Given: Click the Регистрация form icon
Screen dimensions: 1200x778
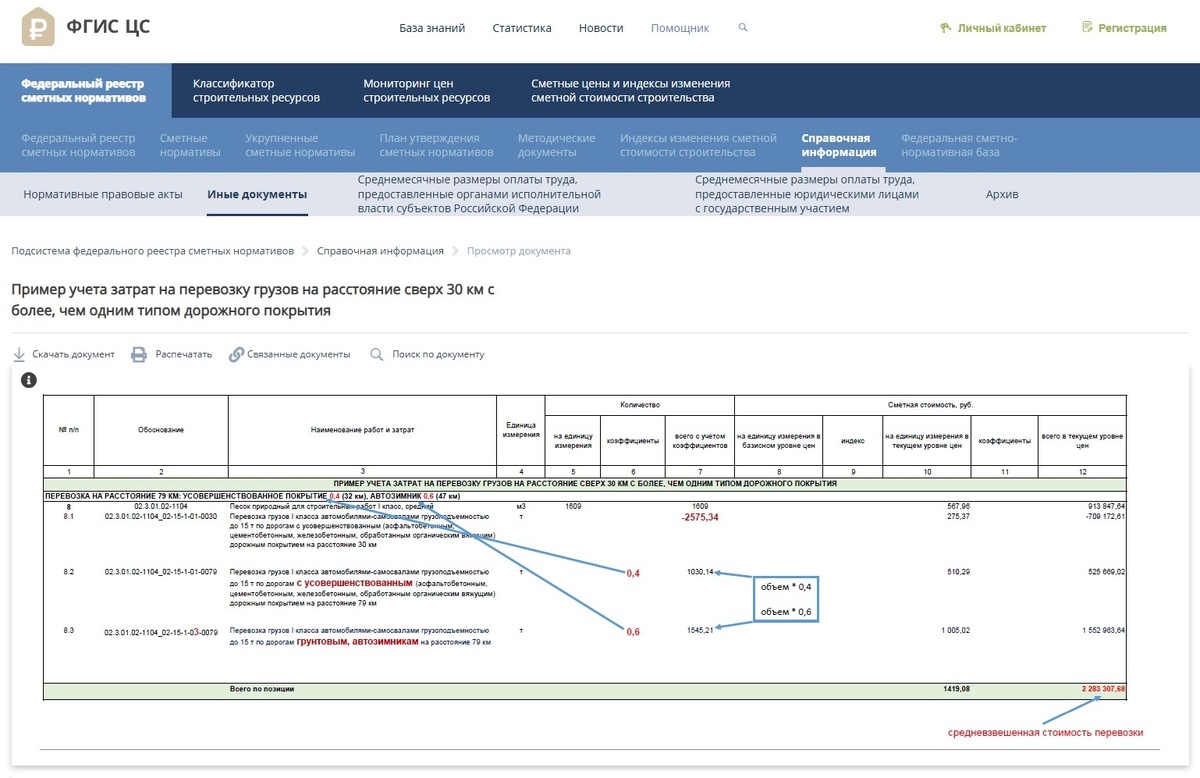Looking at the screenshot, I should (x=1087, y=28).
